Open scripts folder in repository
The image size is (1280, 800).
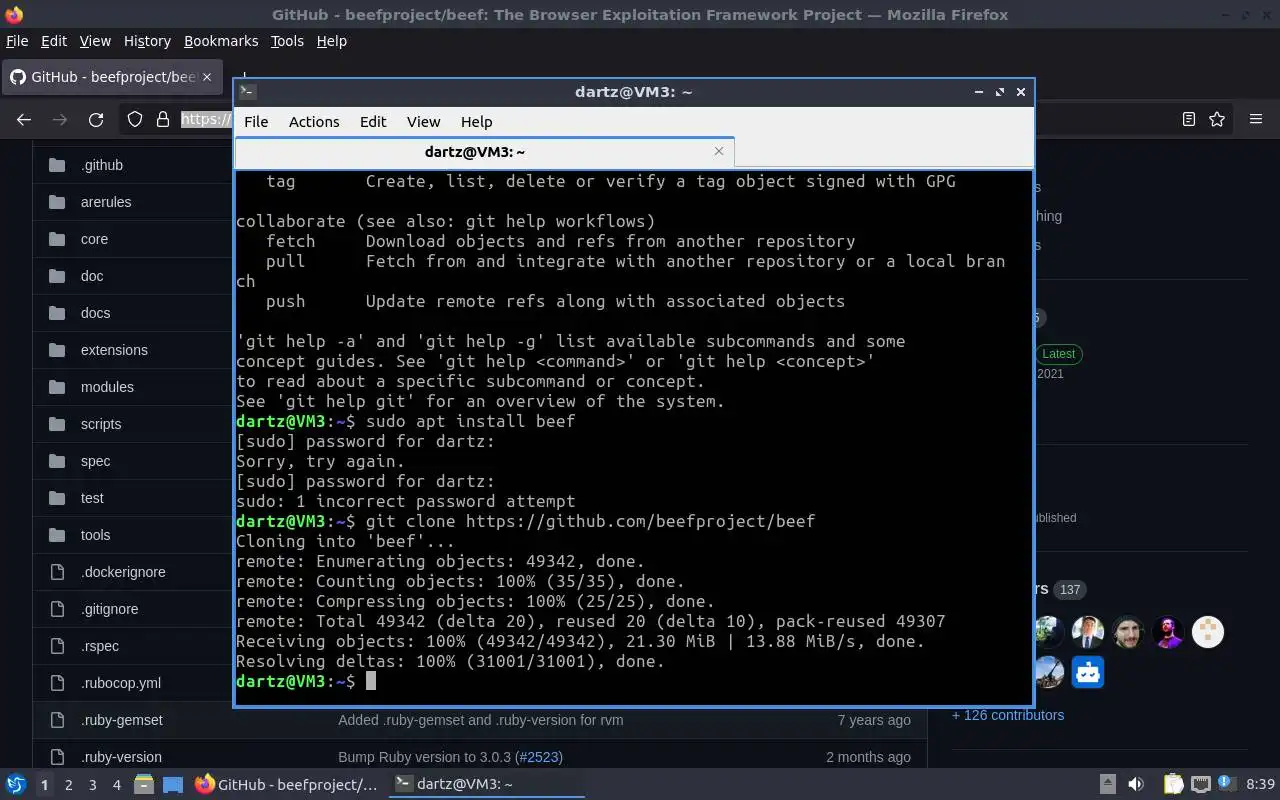pyautogui.click(x=101, y=424)
